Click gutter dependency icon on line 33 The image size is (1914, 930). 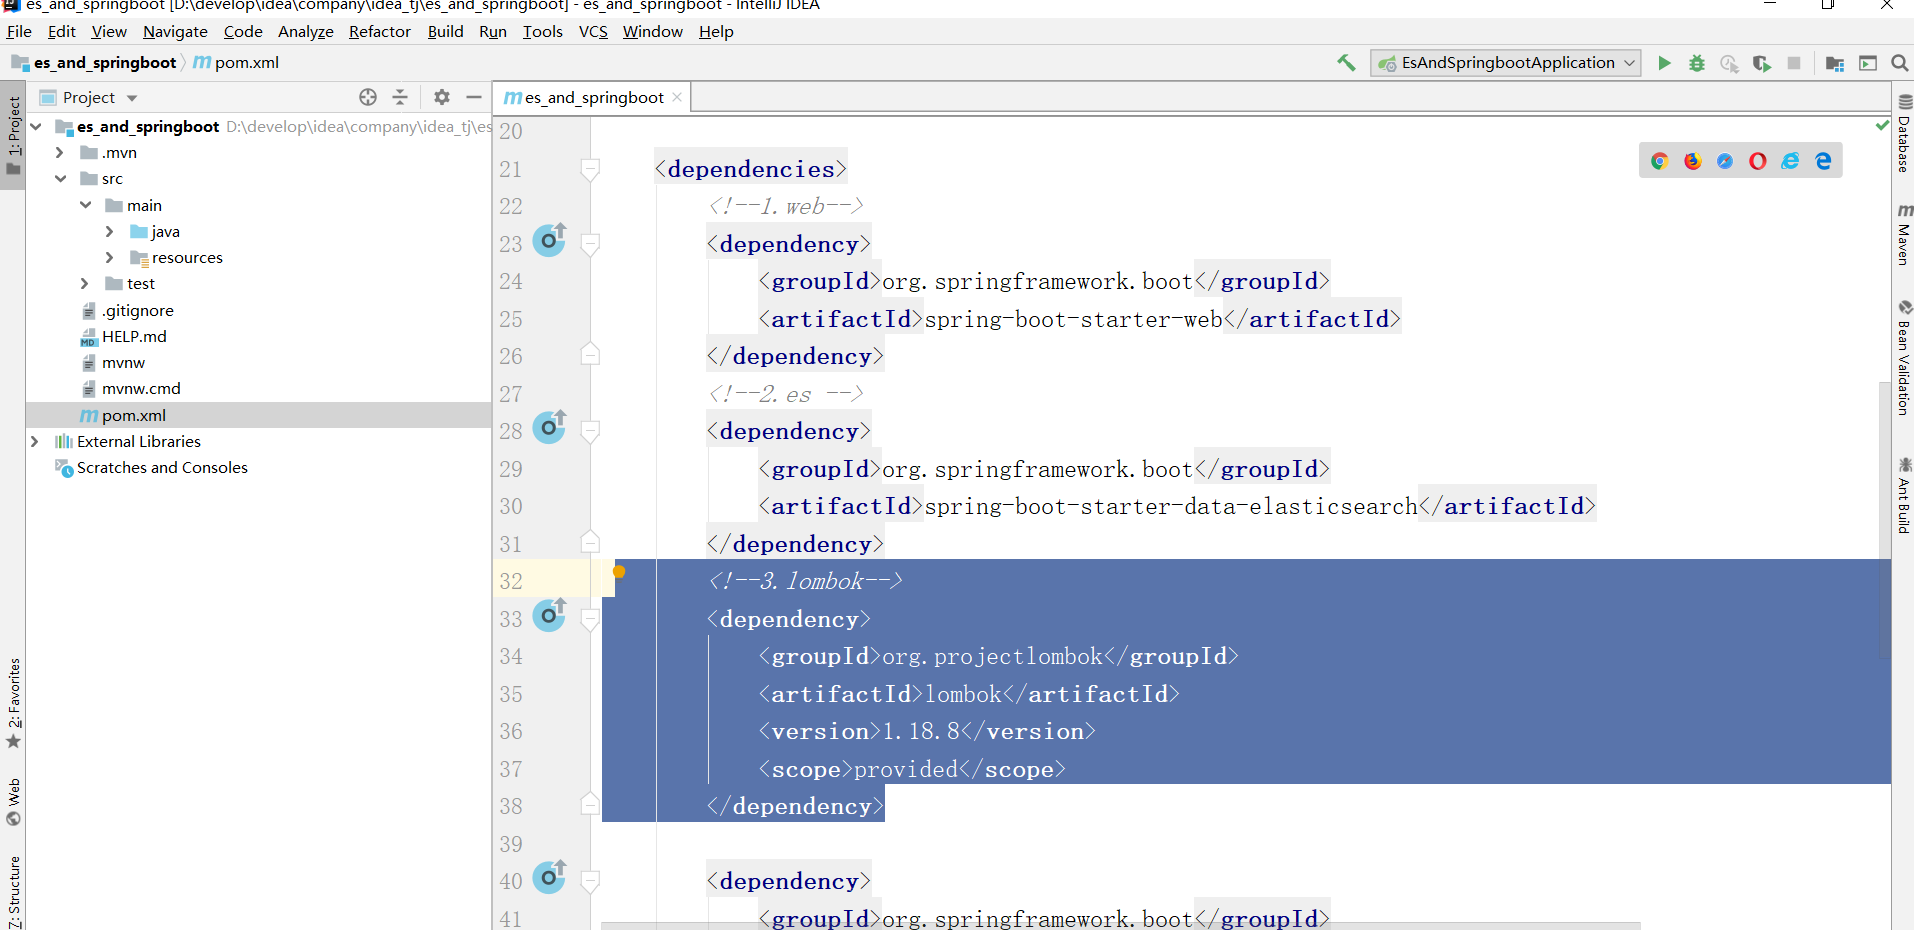(549, 615)
